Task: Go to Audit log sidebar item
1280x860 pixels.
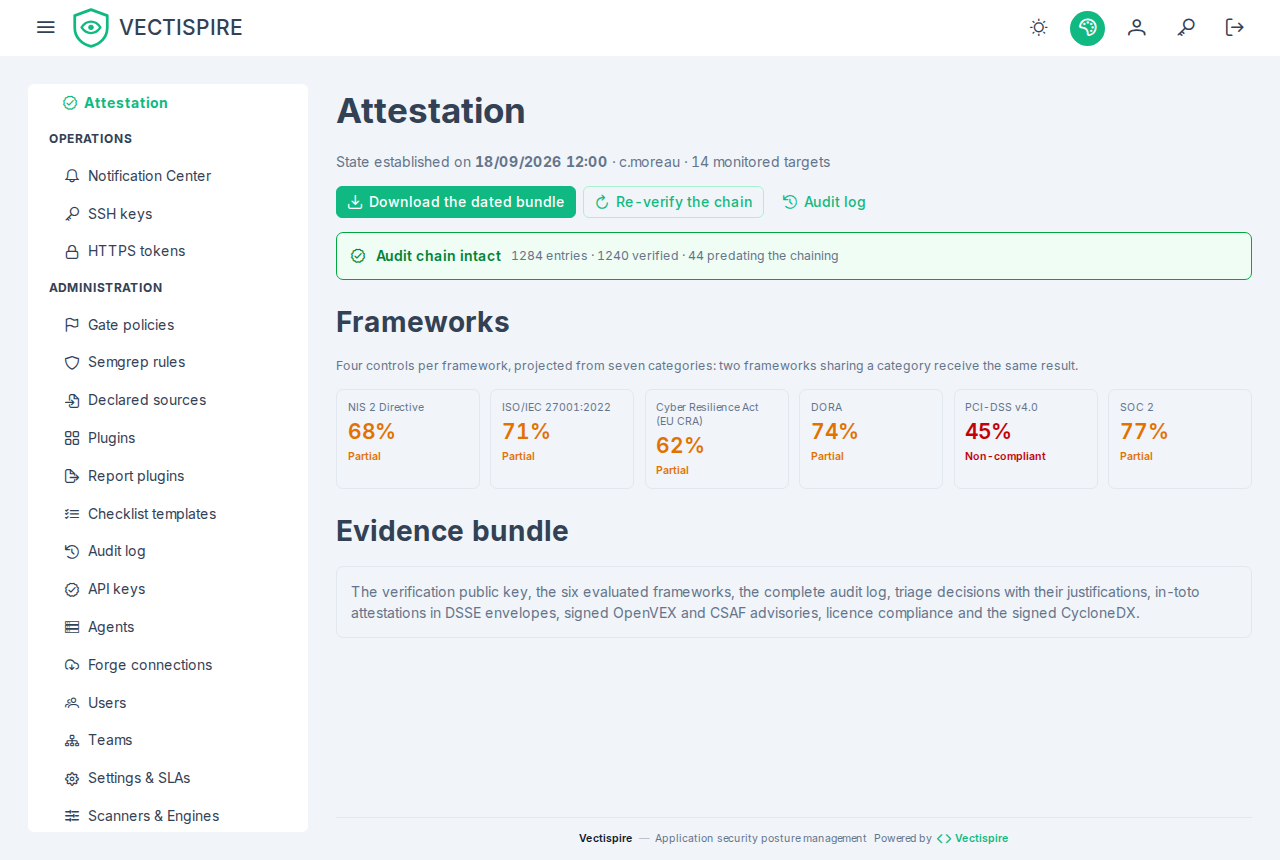Action: [168, 551]
